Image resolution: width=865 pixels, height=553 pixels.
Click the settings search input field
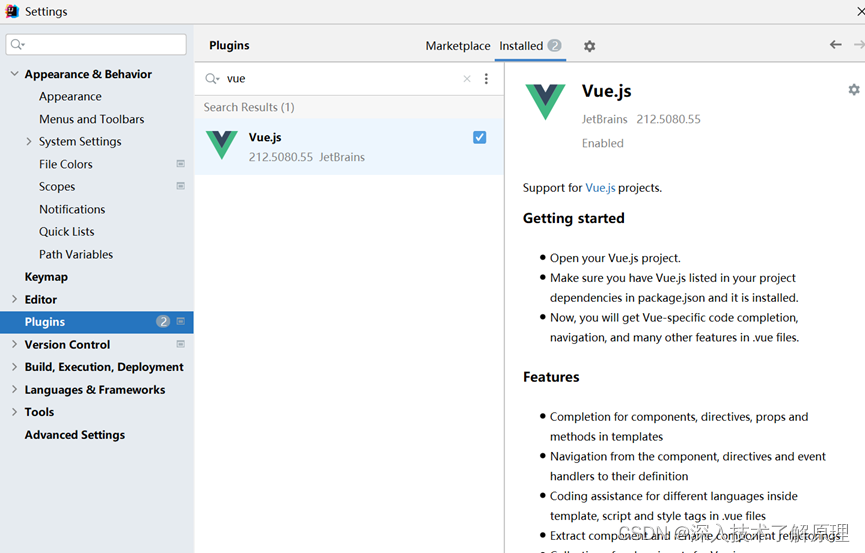coord(96,45)
